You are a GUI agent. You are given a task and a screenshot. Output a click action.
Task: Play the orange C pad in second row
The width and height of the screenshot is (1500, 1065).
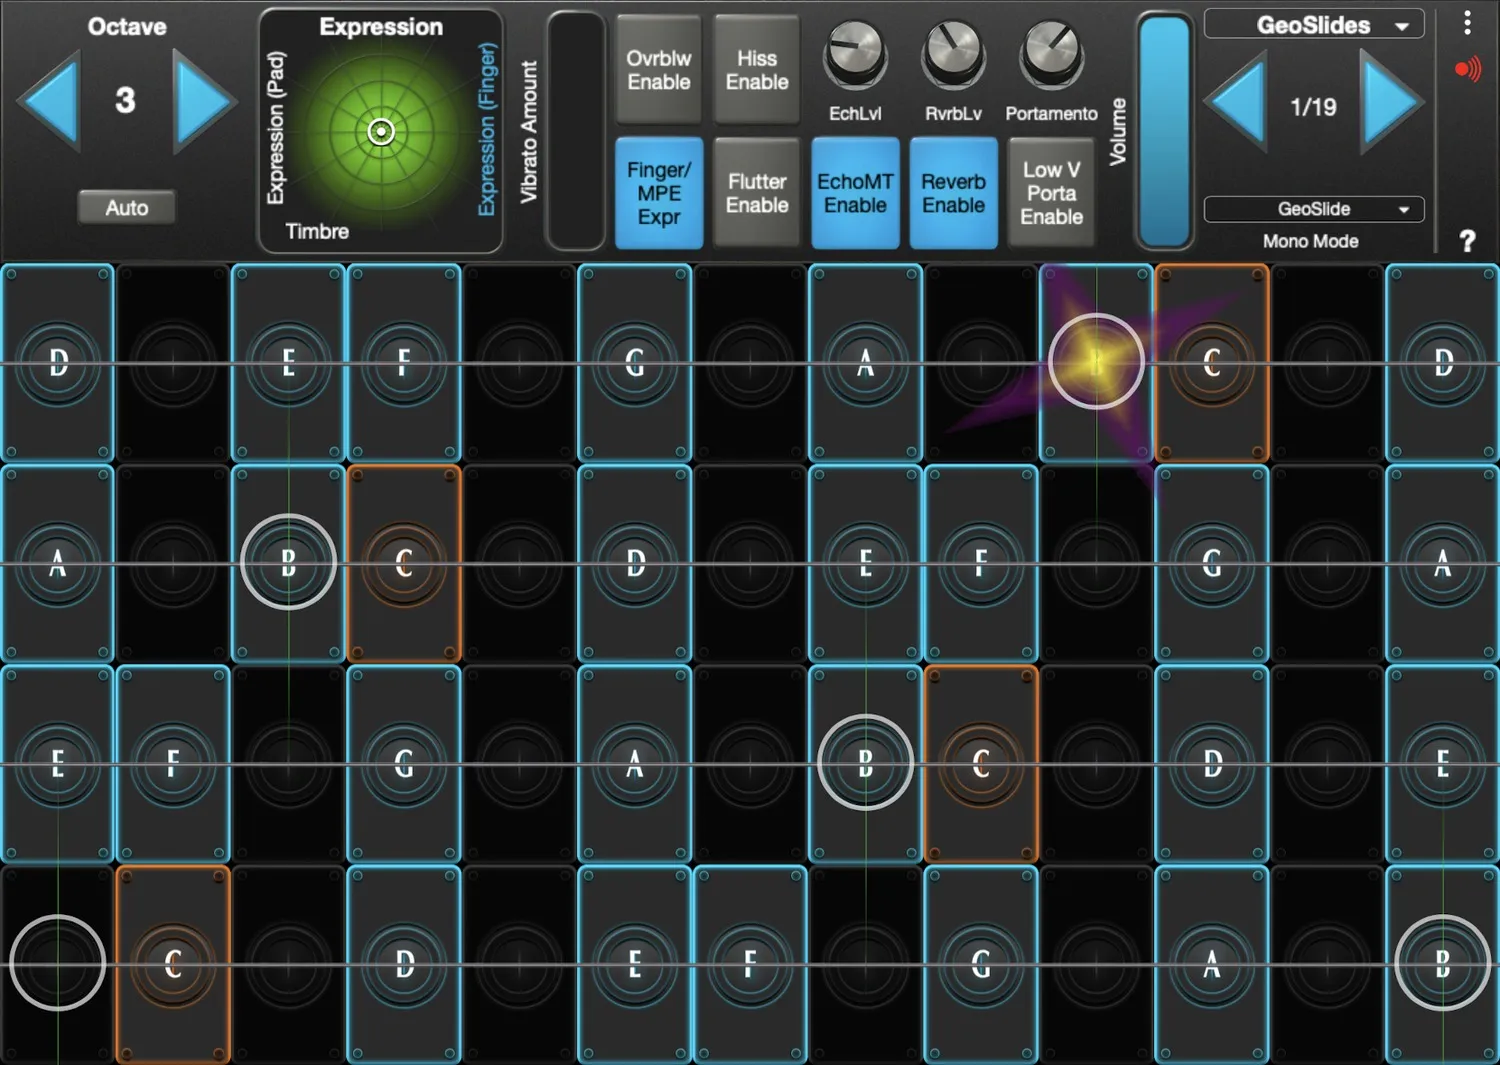point(404,563)
